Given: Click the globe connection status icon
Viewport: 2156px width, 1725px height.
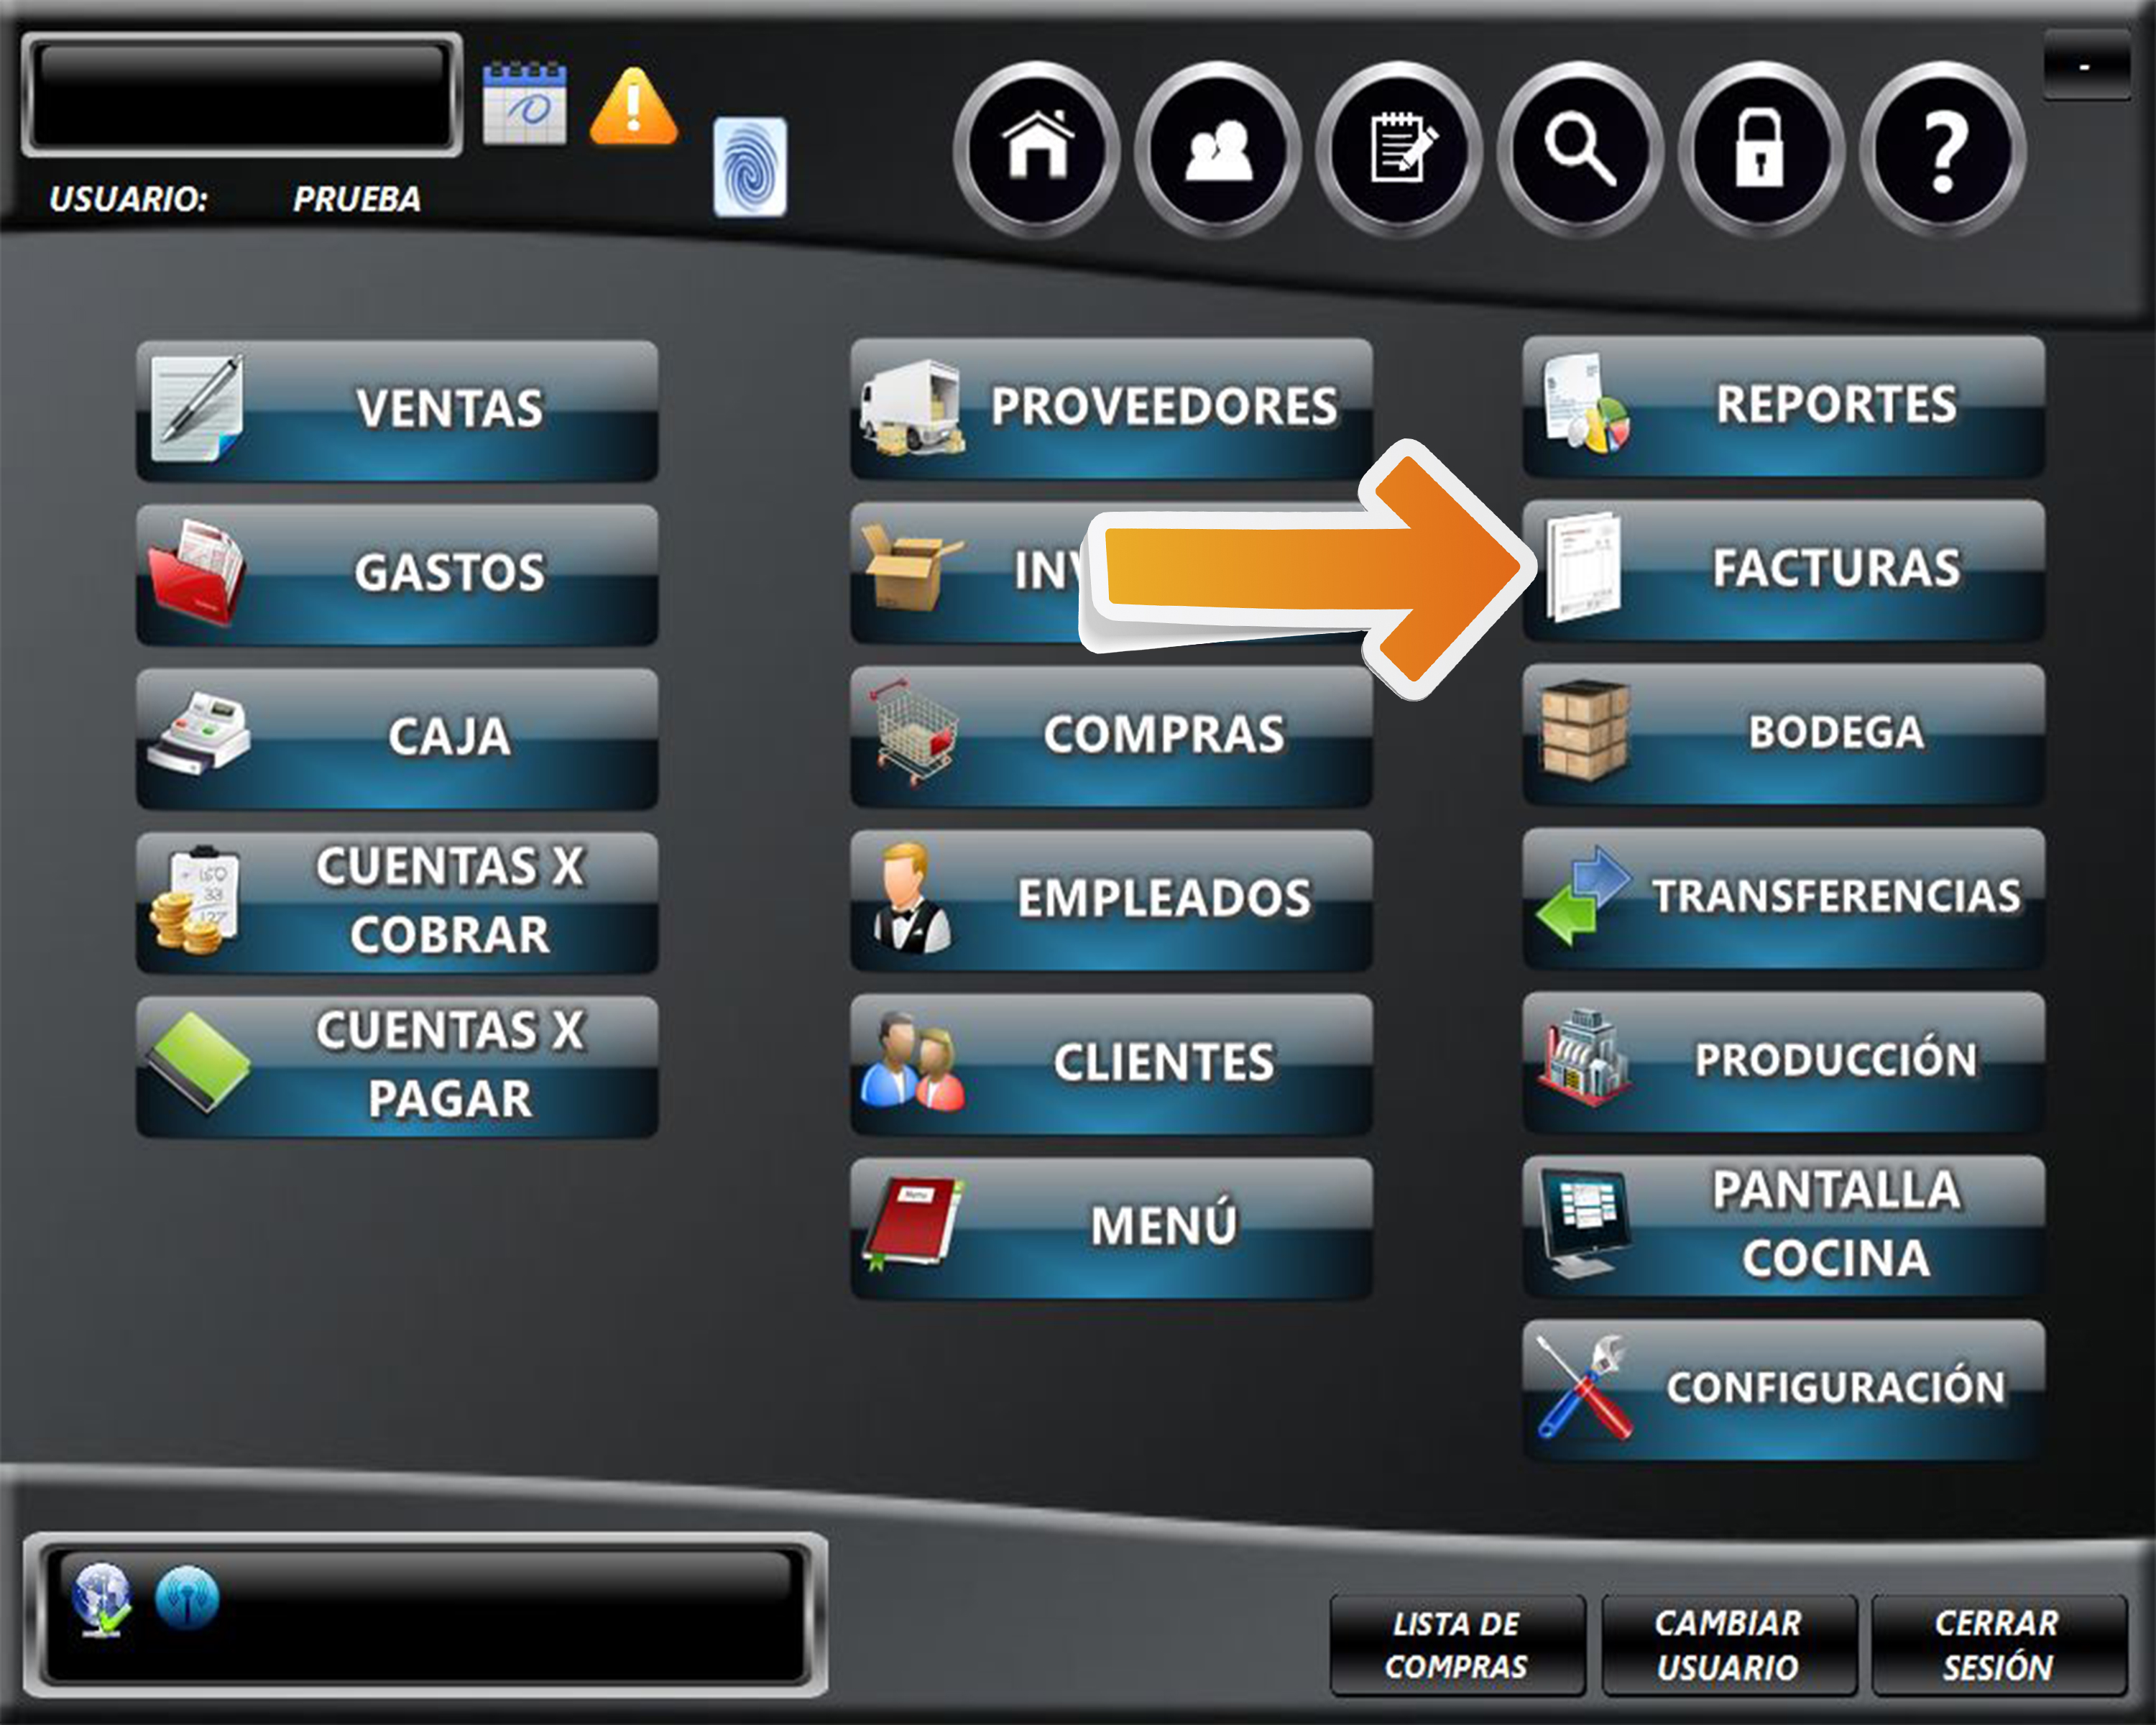Looking at the screenshot, I should 102,1599.
